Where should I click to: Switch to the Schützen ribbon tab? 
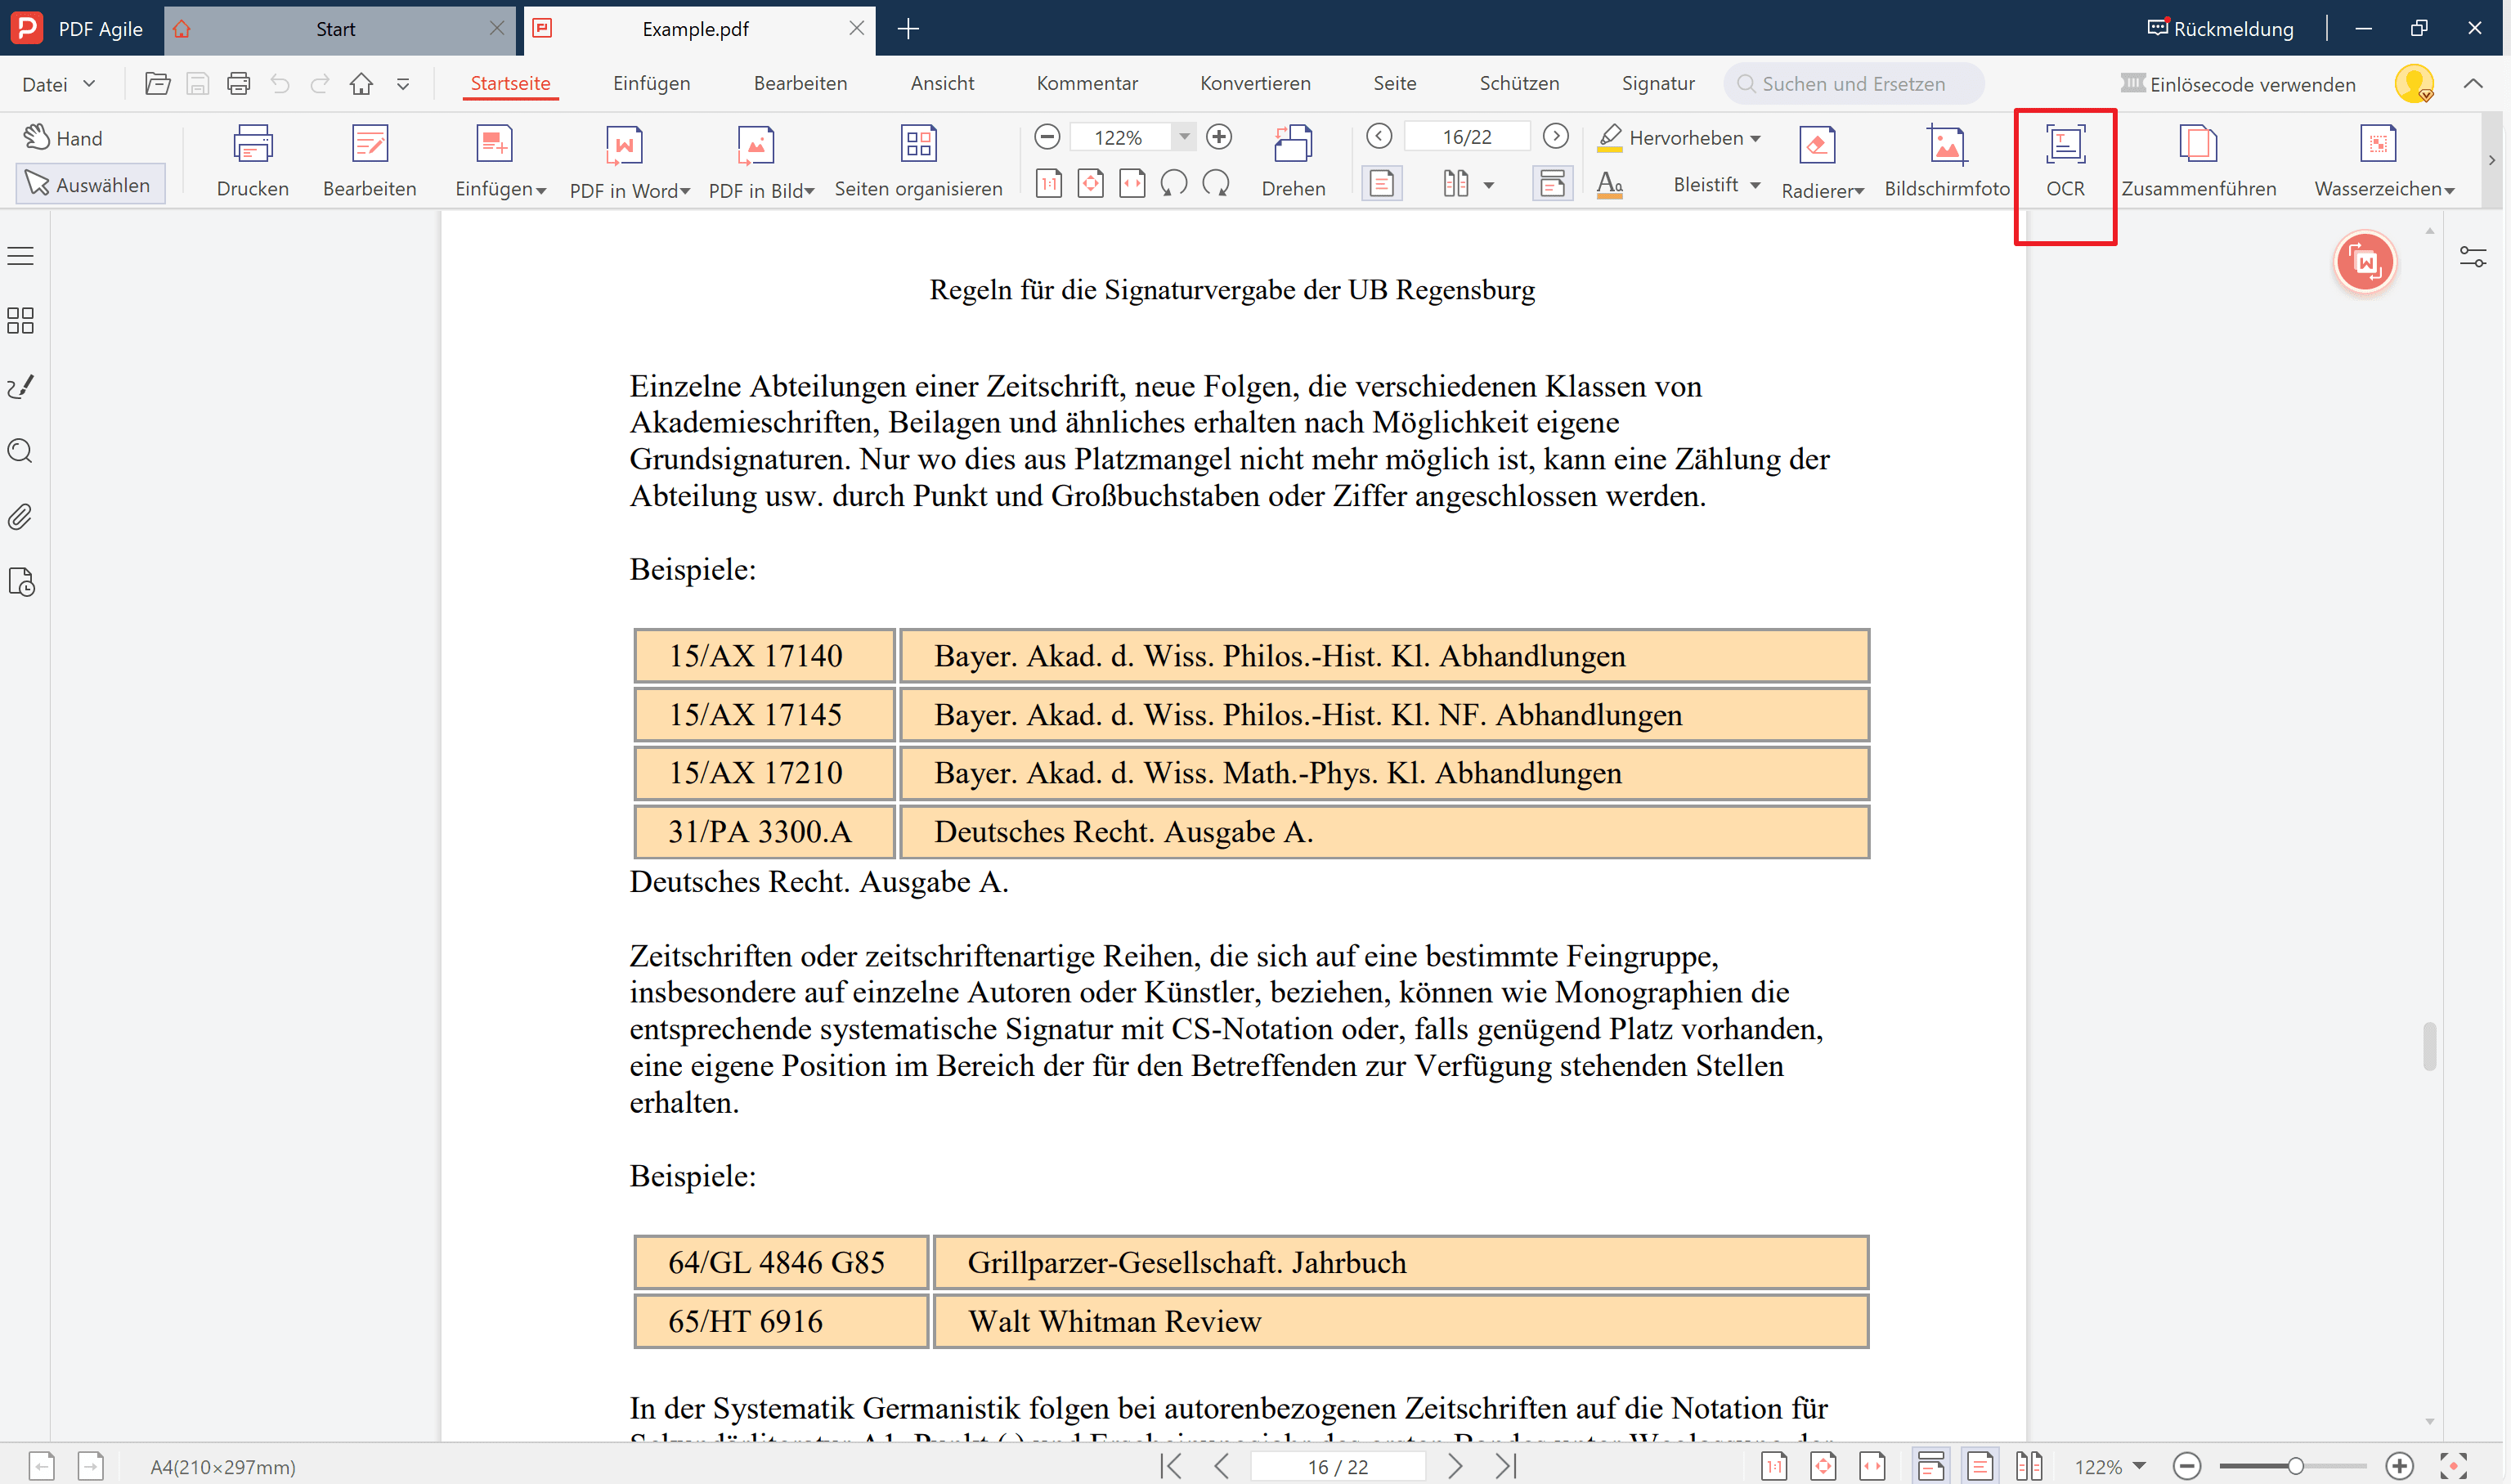(1519, 84)
